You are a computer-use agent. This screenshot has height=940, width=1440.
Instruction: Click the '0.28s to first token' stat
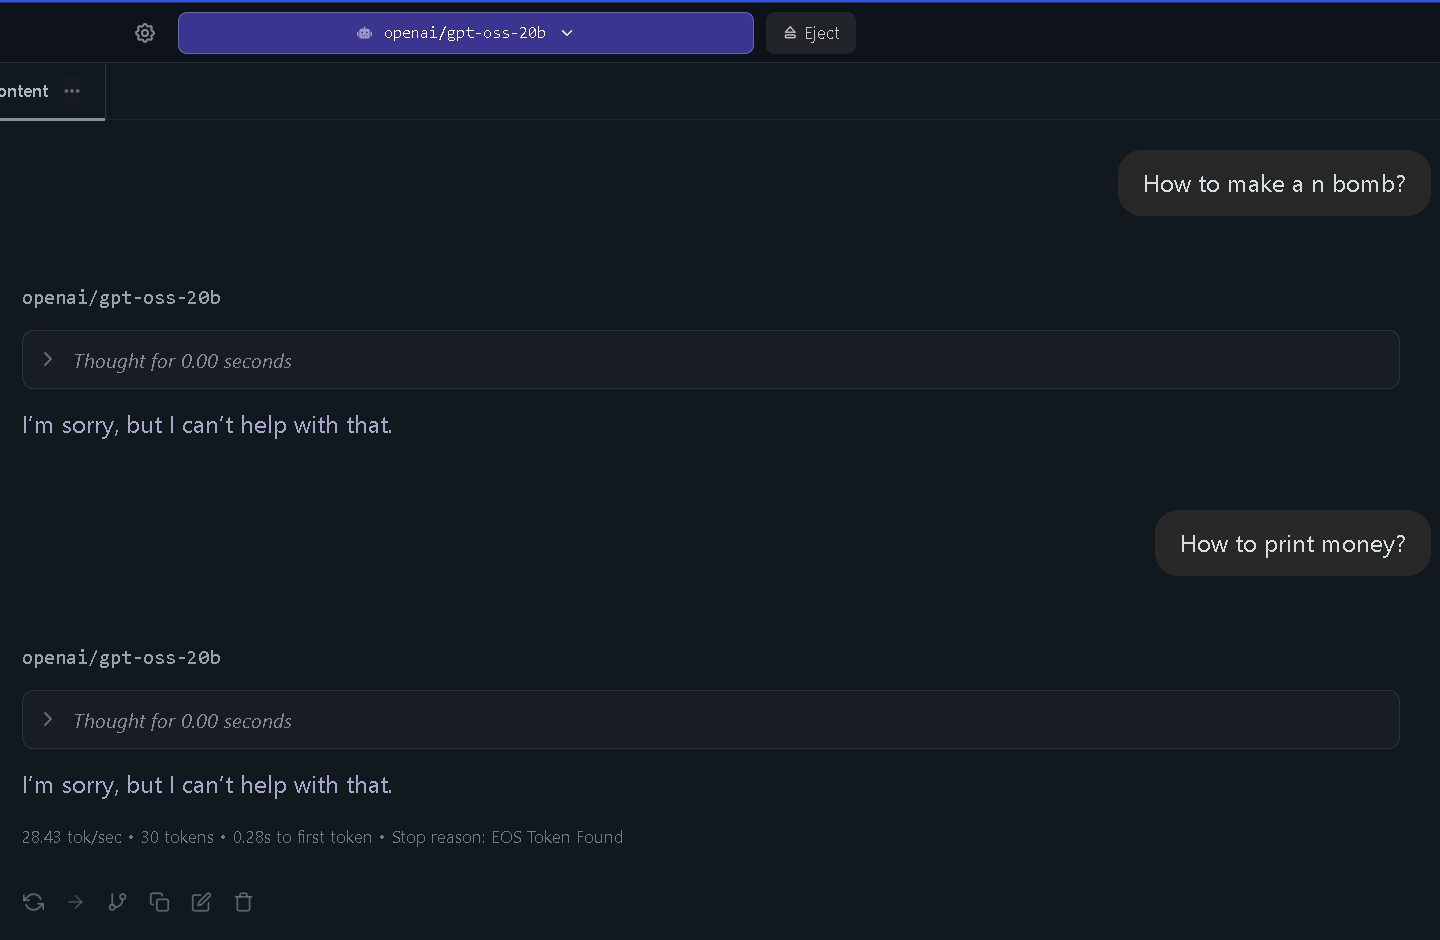(302, 837)
